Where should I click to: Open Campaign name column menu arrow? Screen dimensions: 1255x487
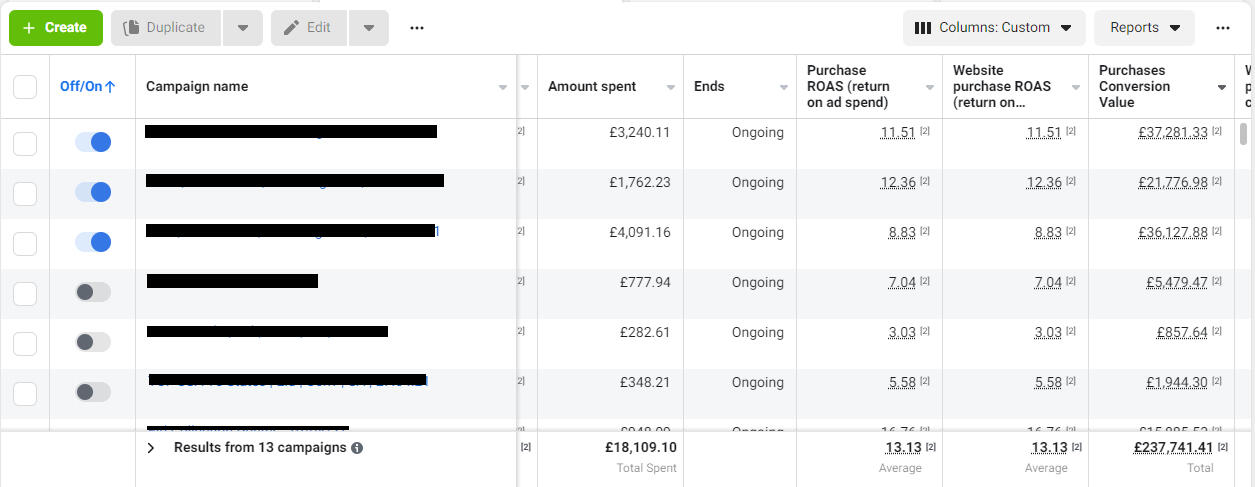[503, 88]
